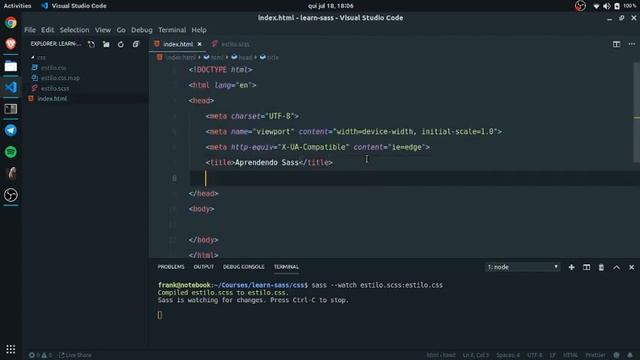The image size is (640, 360).
Task: Split the terminal panel
Action: coord(587,267)
